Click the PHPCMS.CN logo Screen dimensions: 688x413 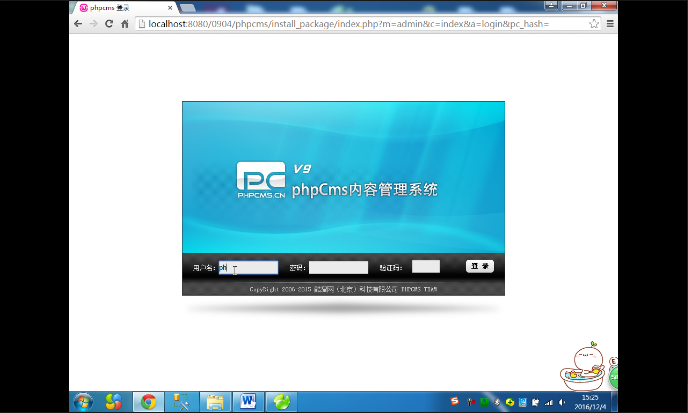pyautogui.click(x=261, y=180)
